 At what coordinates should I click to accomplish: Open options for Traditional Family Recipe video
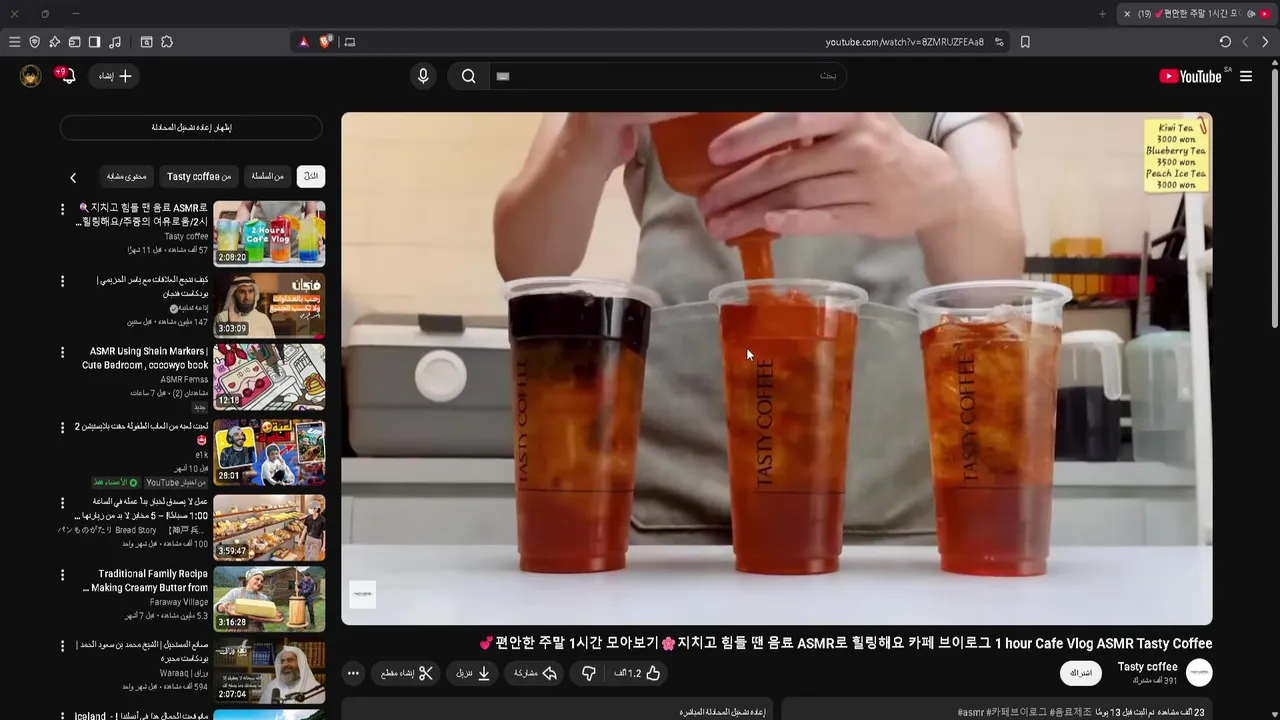[62, 575]
